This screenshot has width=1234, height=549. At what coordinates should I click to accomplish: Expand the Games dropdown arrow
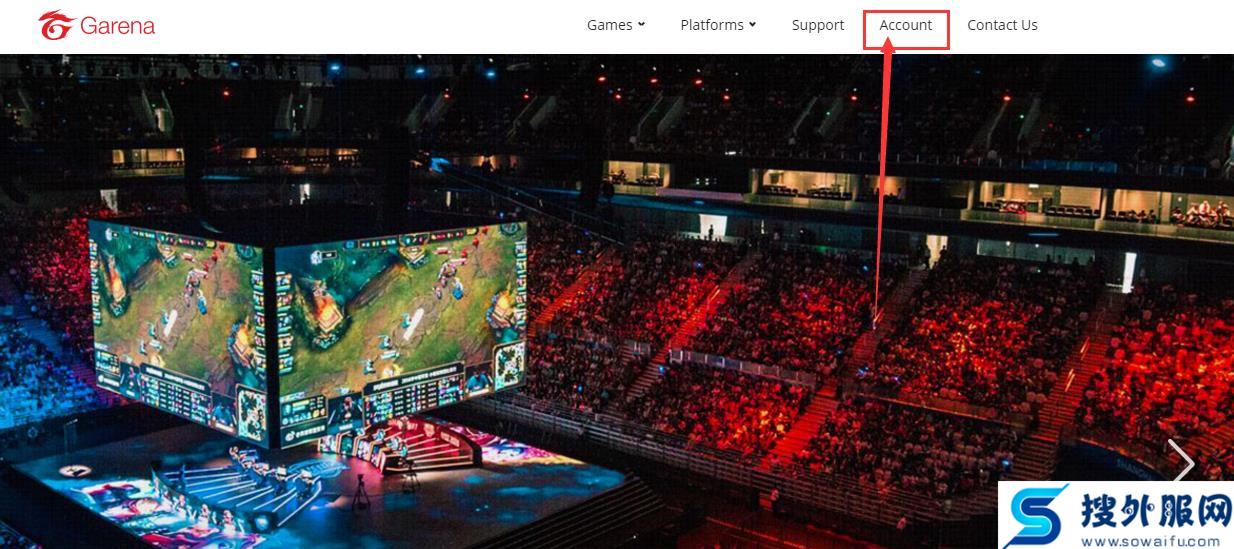click(x=641, y=25)
